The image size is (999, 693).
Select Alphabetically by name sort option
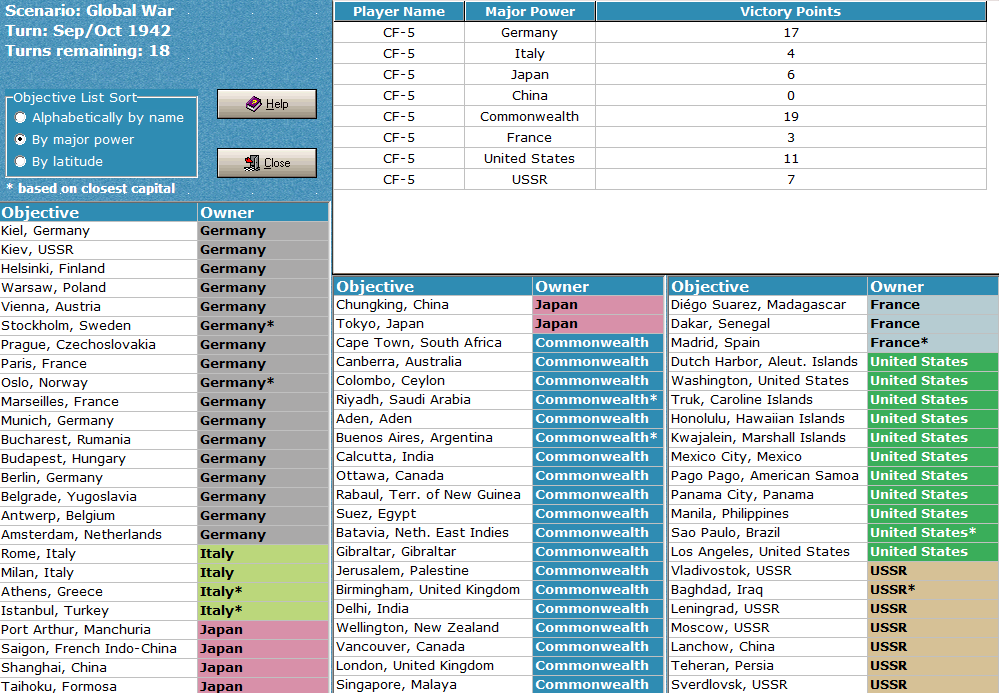pos(21,118)
